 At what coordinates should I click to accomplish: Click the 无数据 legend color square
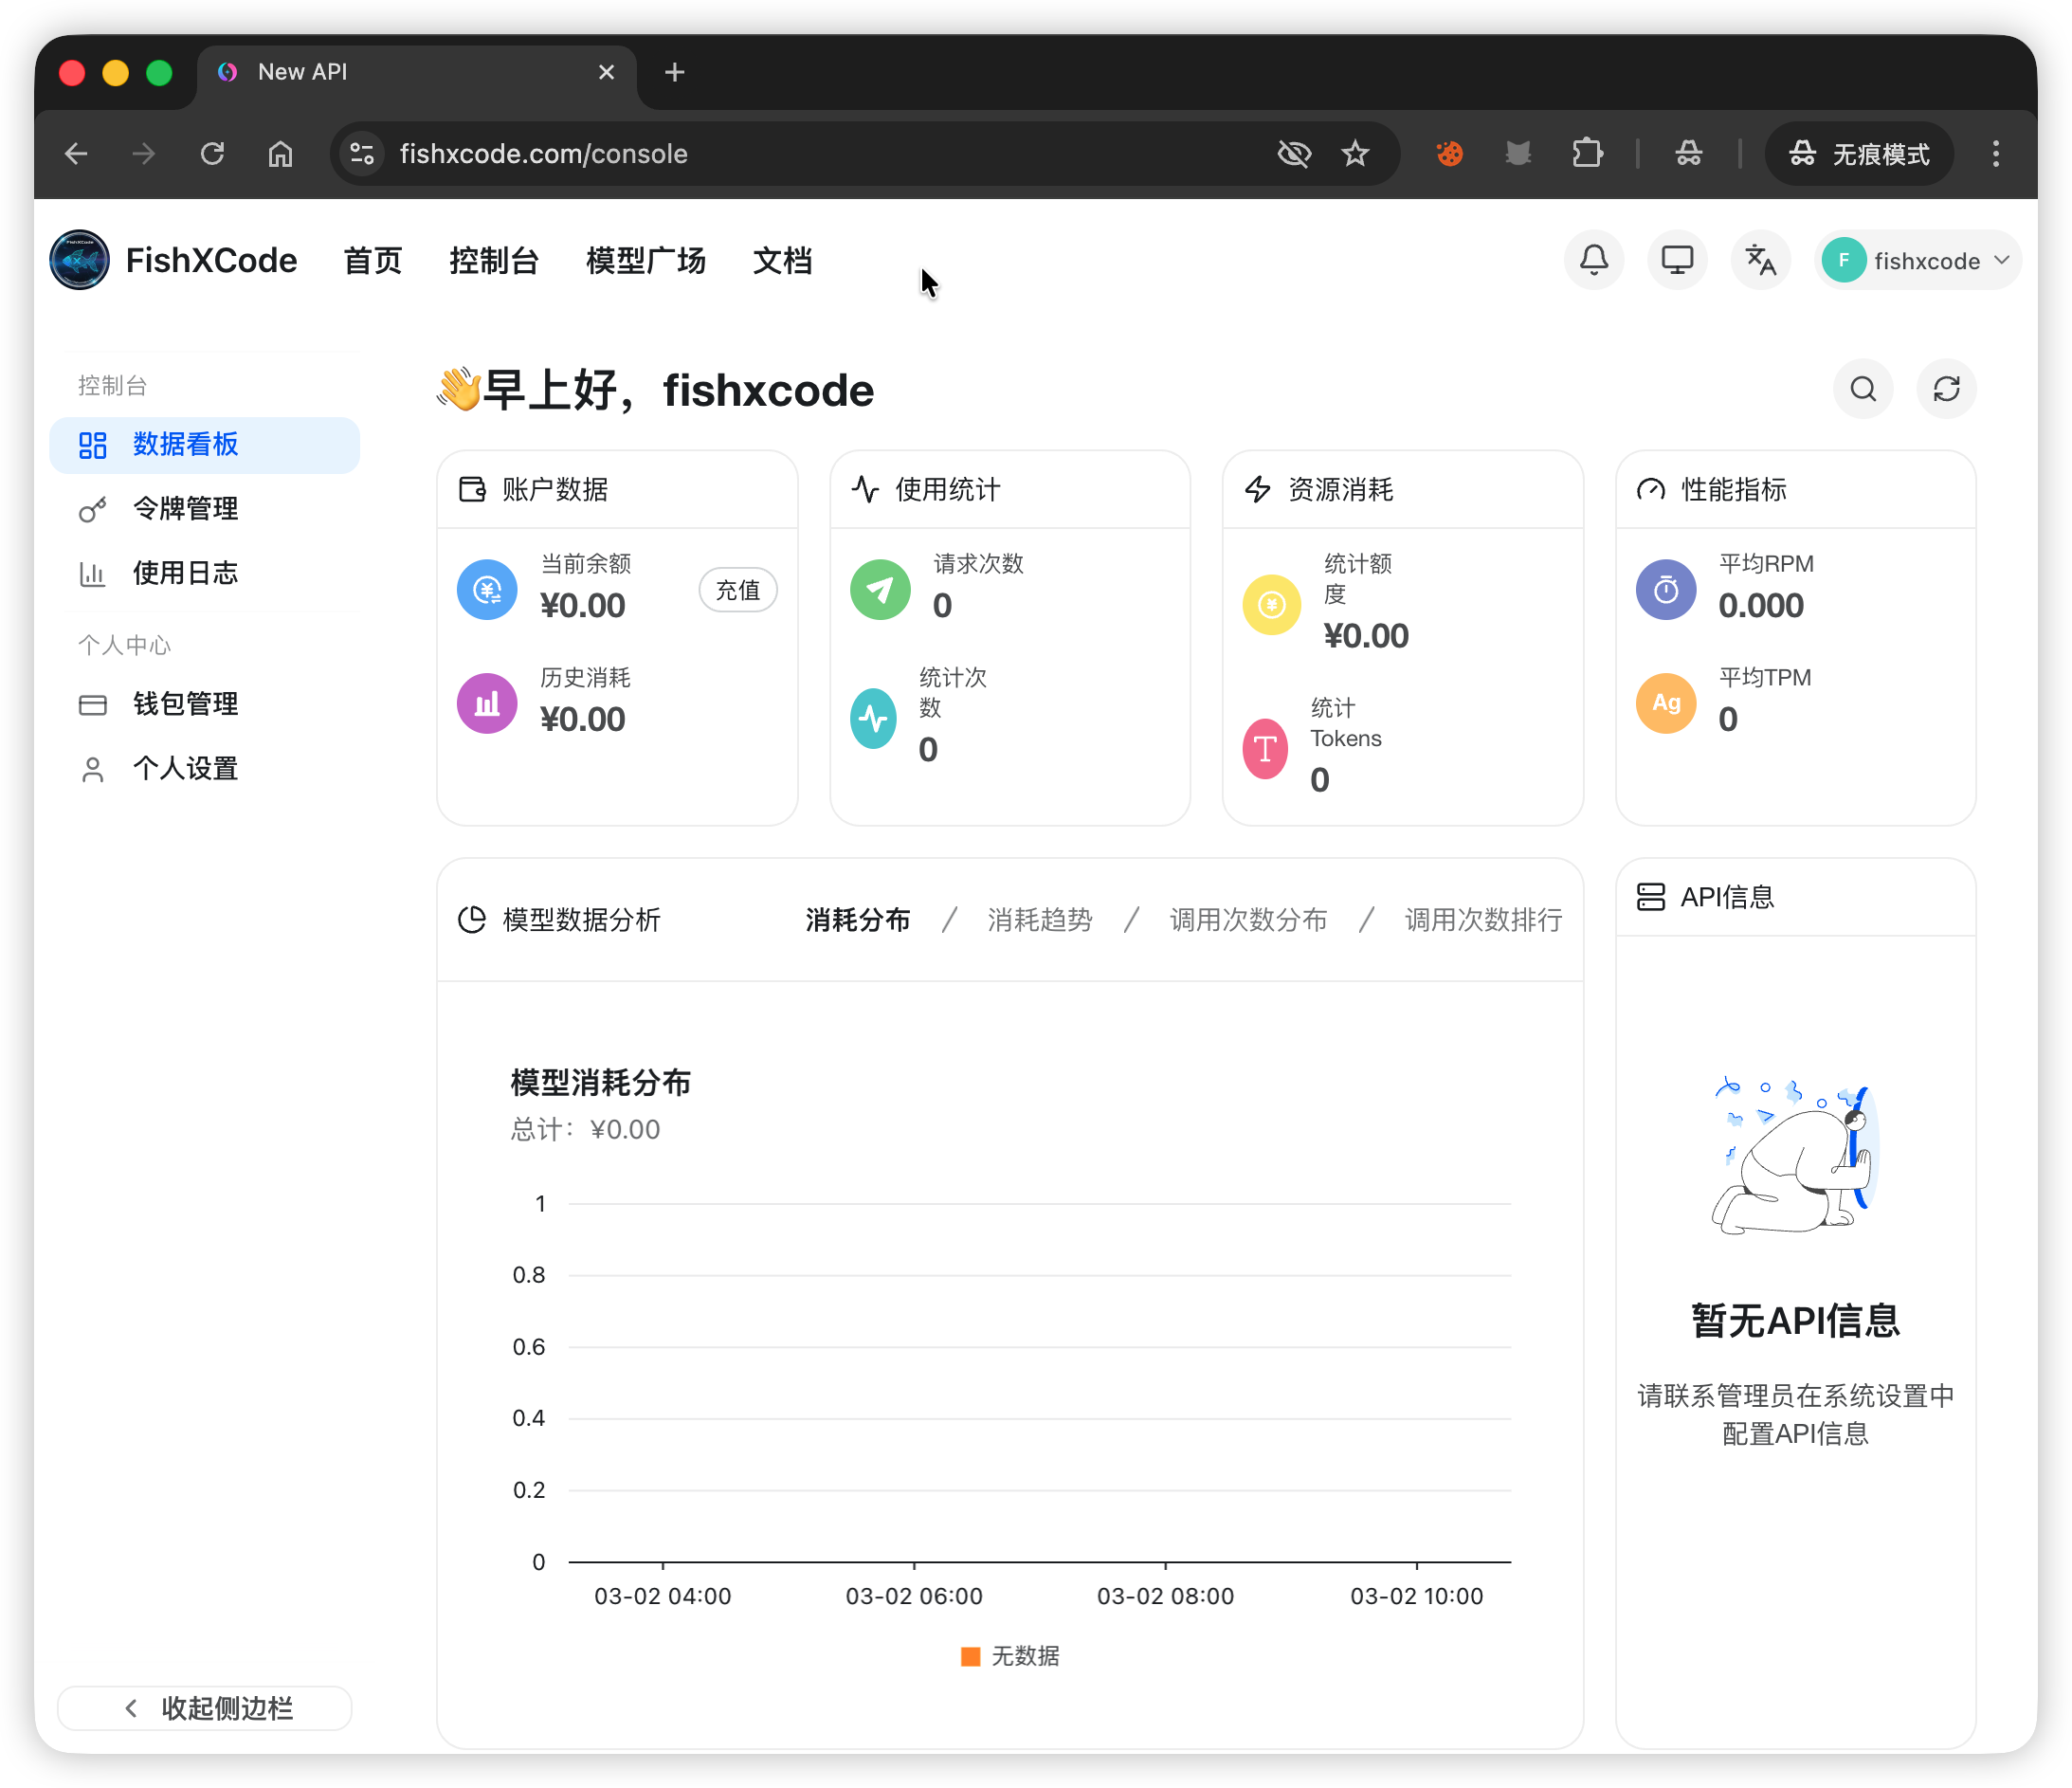969,1656
